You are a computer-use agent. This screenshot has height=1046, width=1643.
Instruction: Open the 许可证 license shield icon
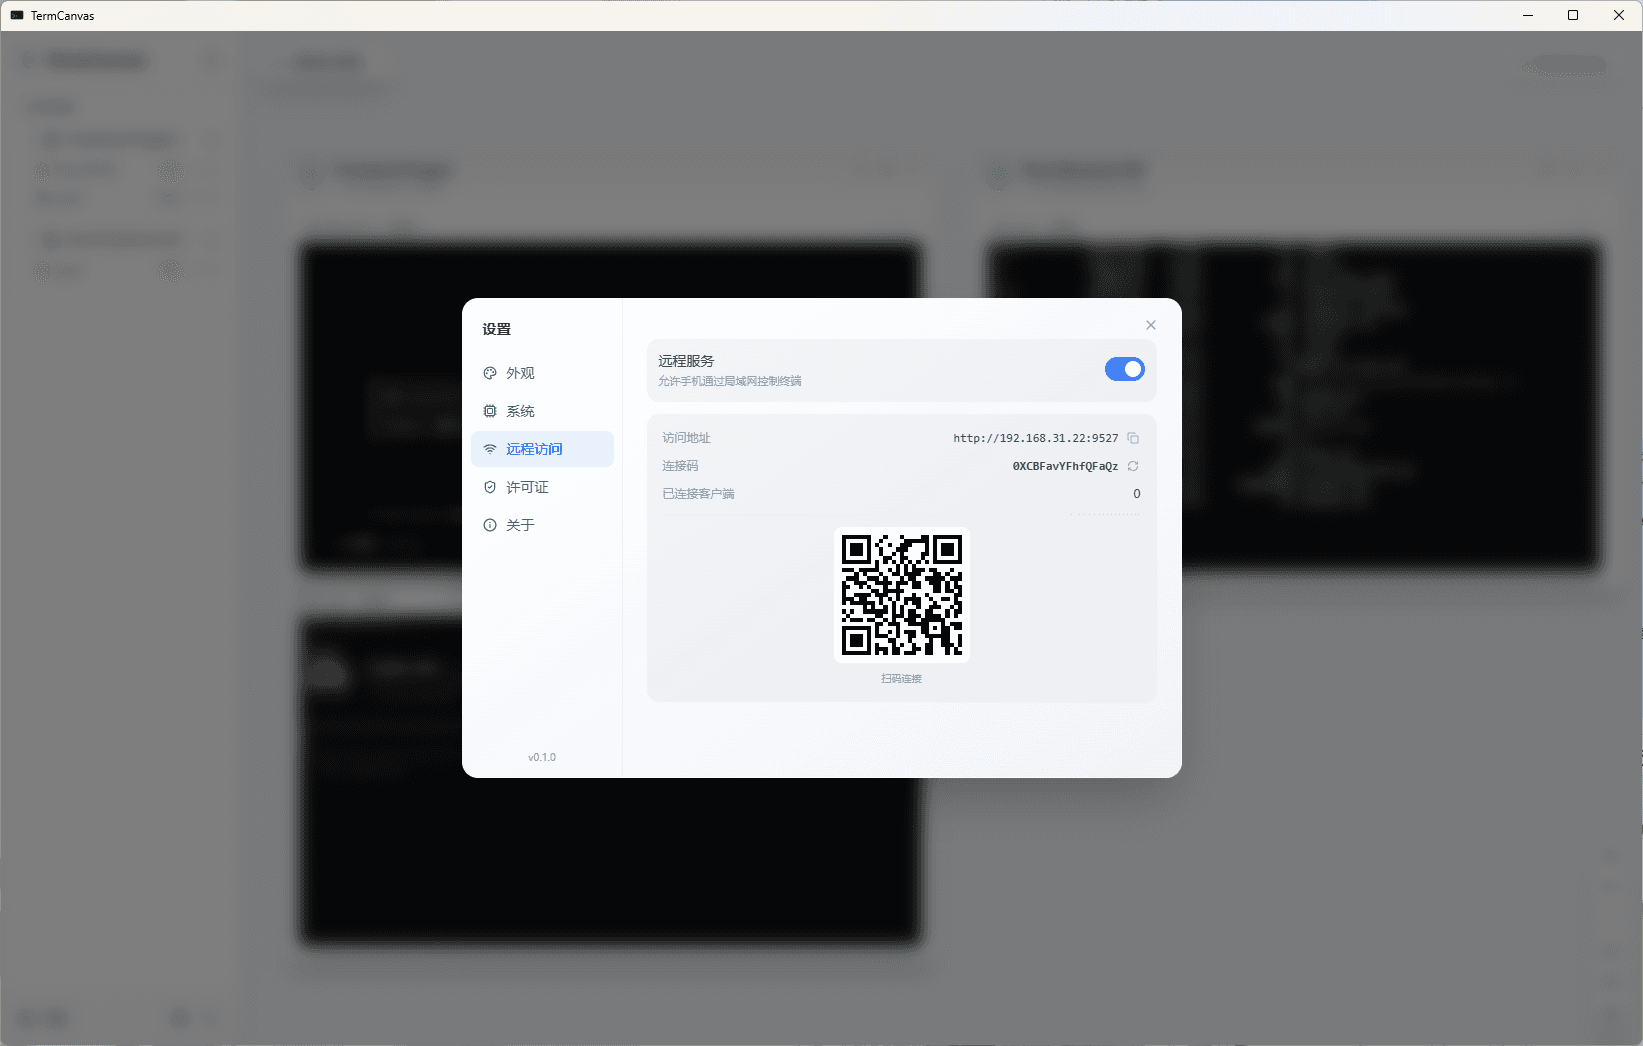tap(490, 486)
